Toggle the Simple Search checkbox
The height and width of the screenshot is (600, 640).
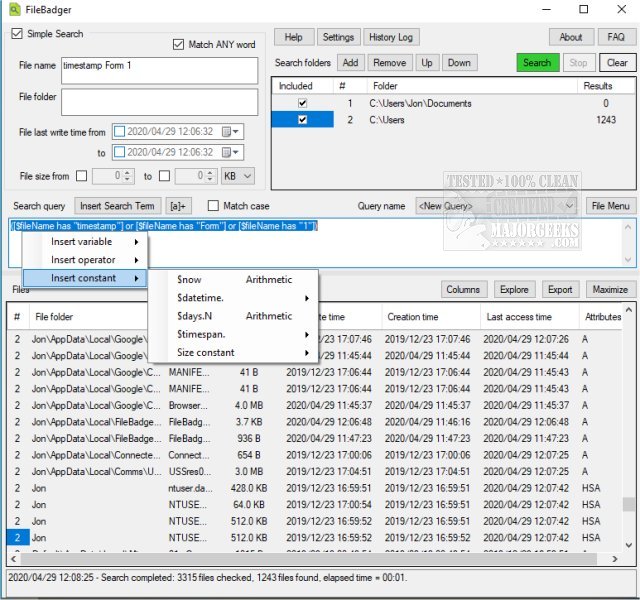click(17, 33)
